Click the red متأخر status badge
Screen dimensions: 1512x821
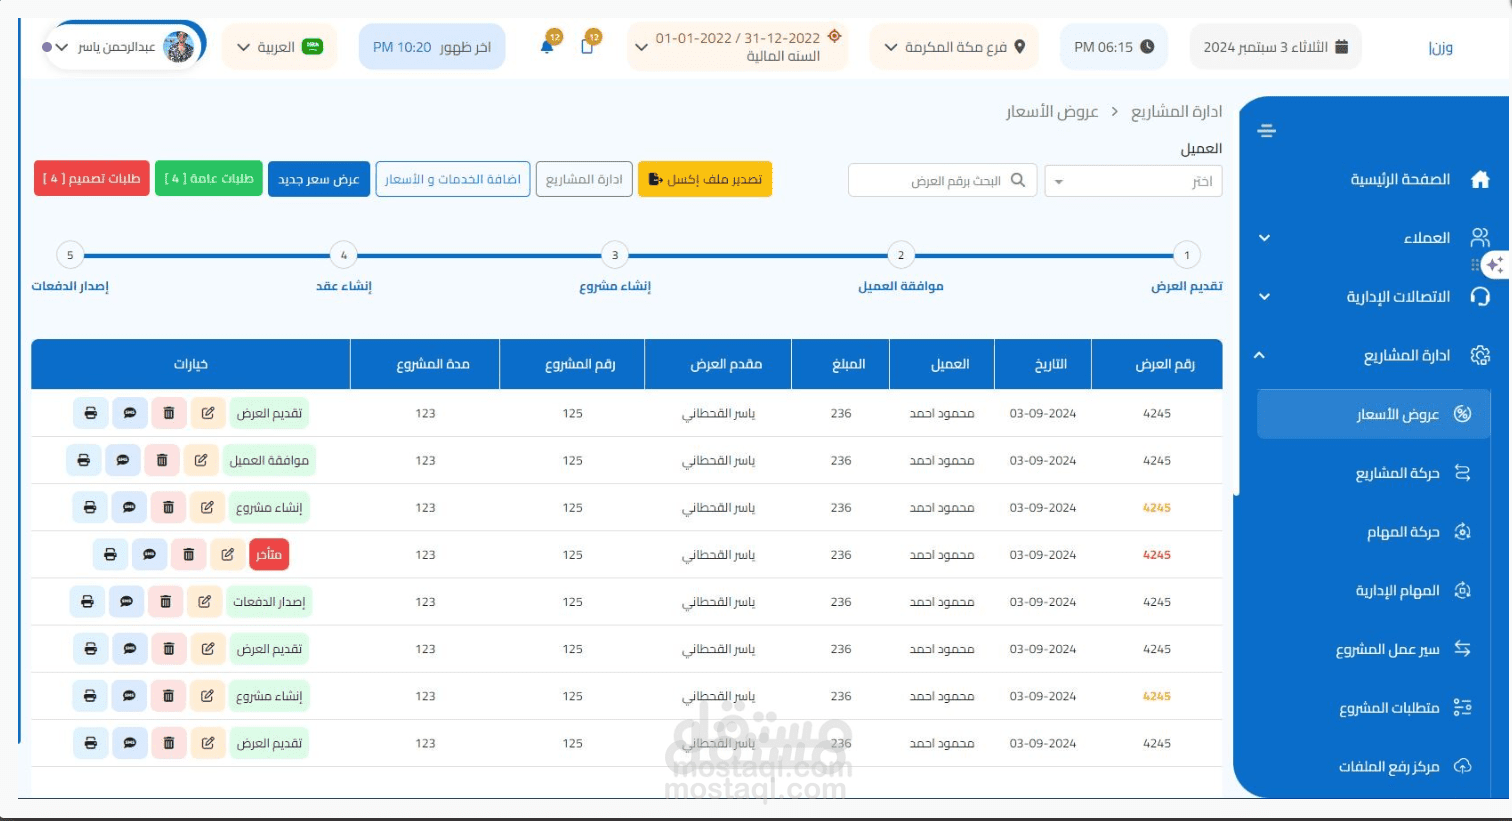click(x=269, y=554)
